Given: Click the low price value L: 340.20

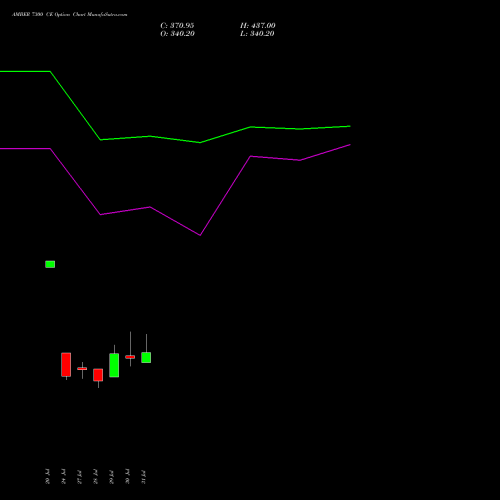Looking at the screenshot, I should (257, 34).
